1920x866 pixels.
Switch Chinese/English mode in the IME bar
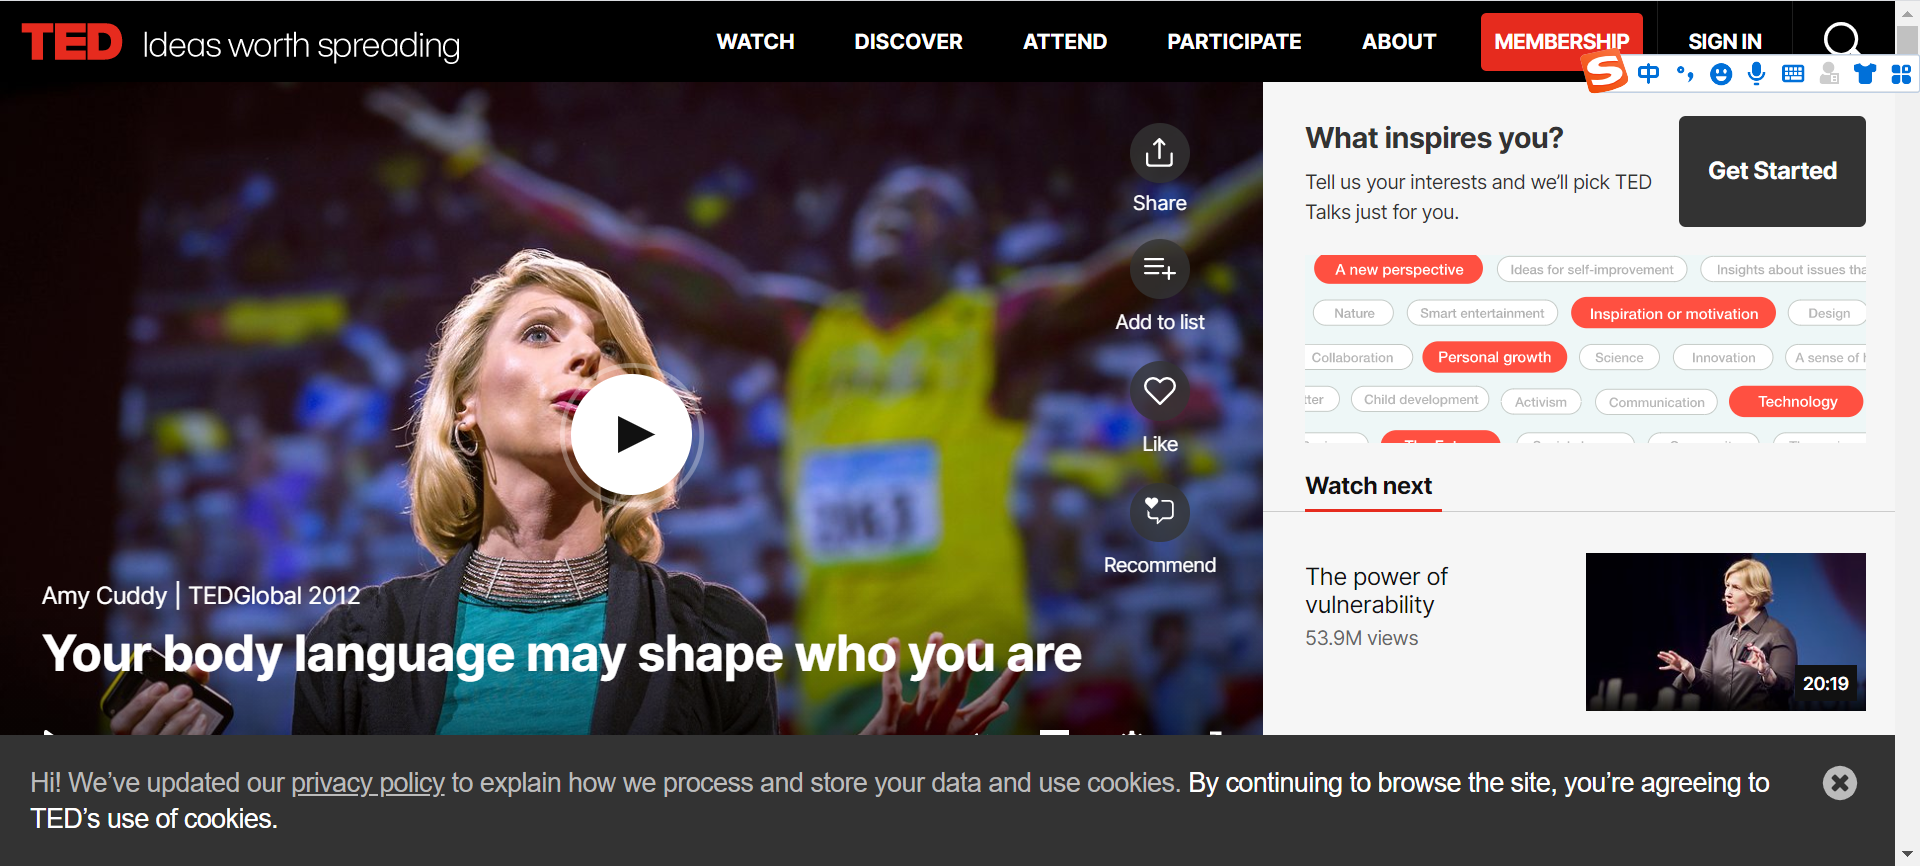click(1649, 74)
